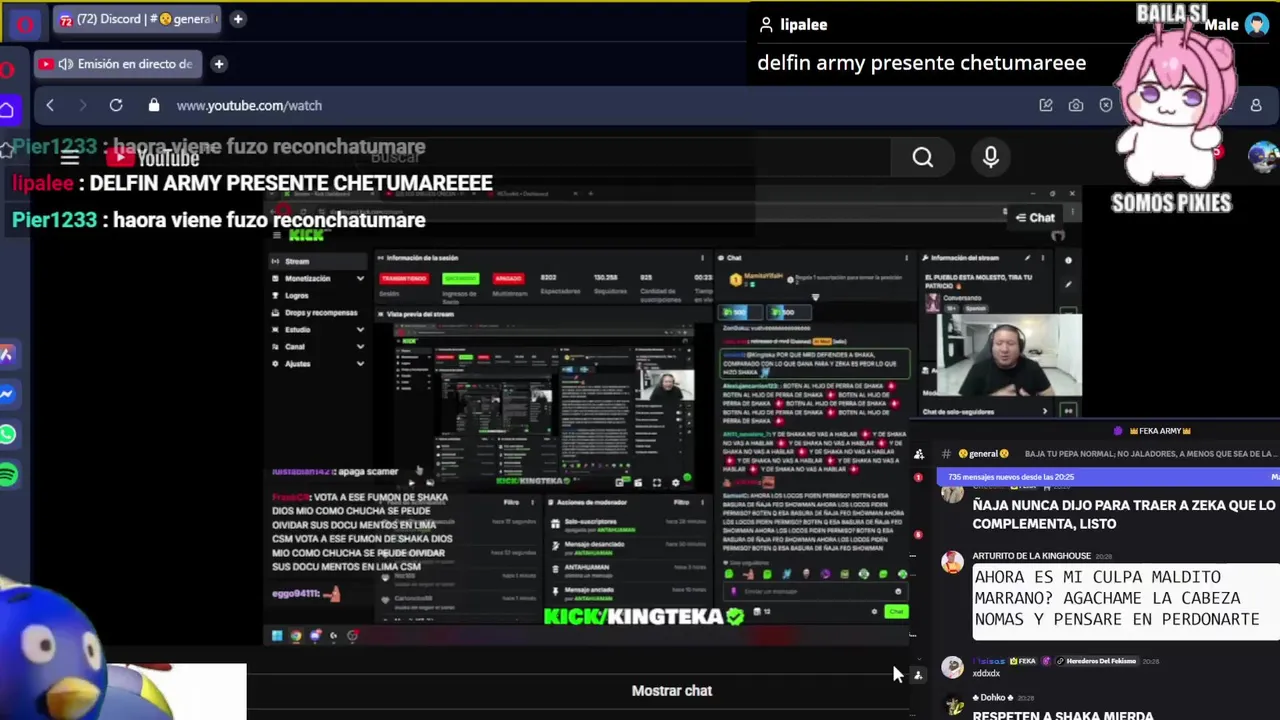This screenshot has height=720, width=1280.
Task: Run YouTube search with magnifier button
Action: click(x=922, y=157)
